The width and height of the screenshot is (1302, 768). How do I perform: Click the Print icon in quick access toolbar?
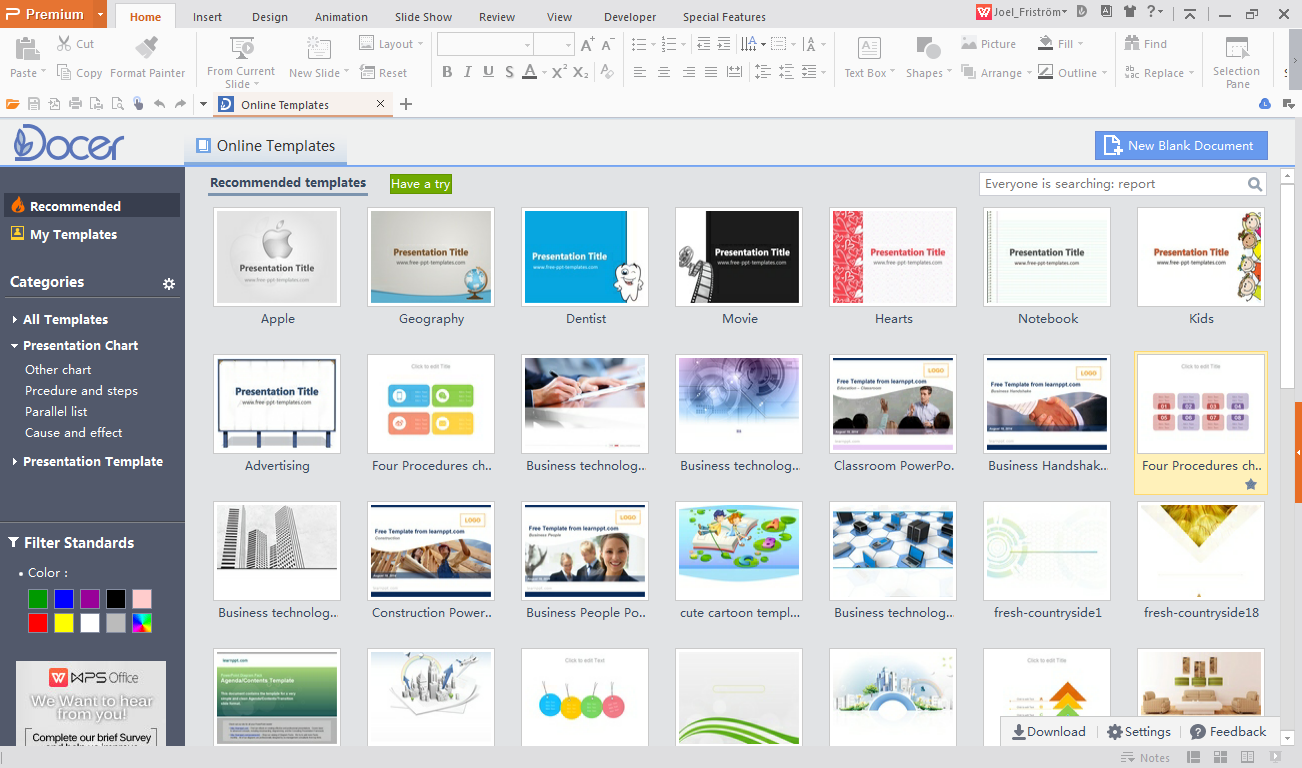click(x=74, y=103)
